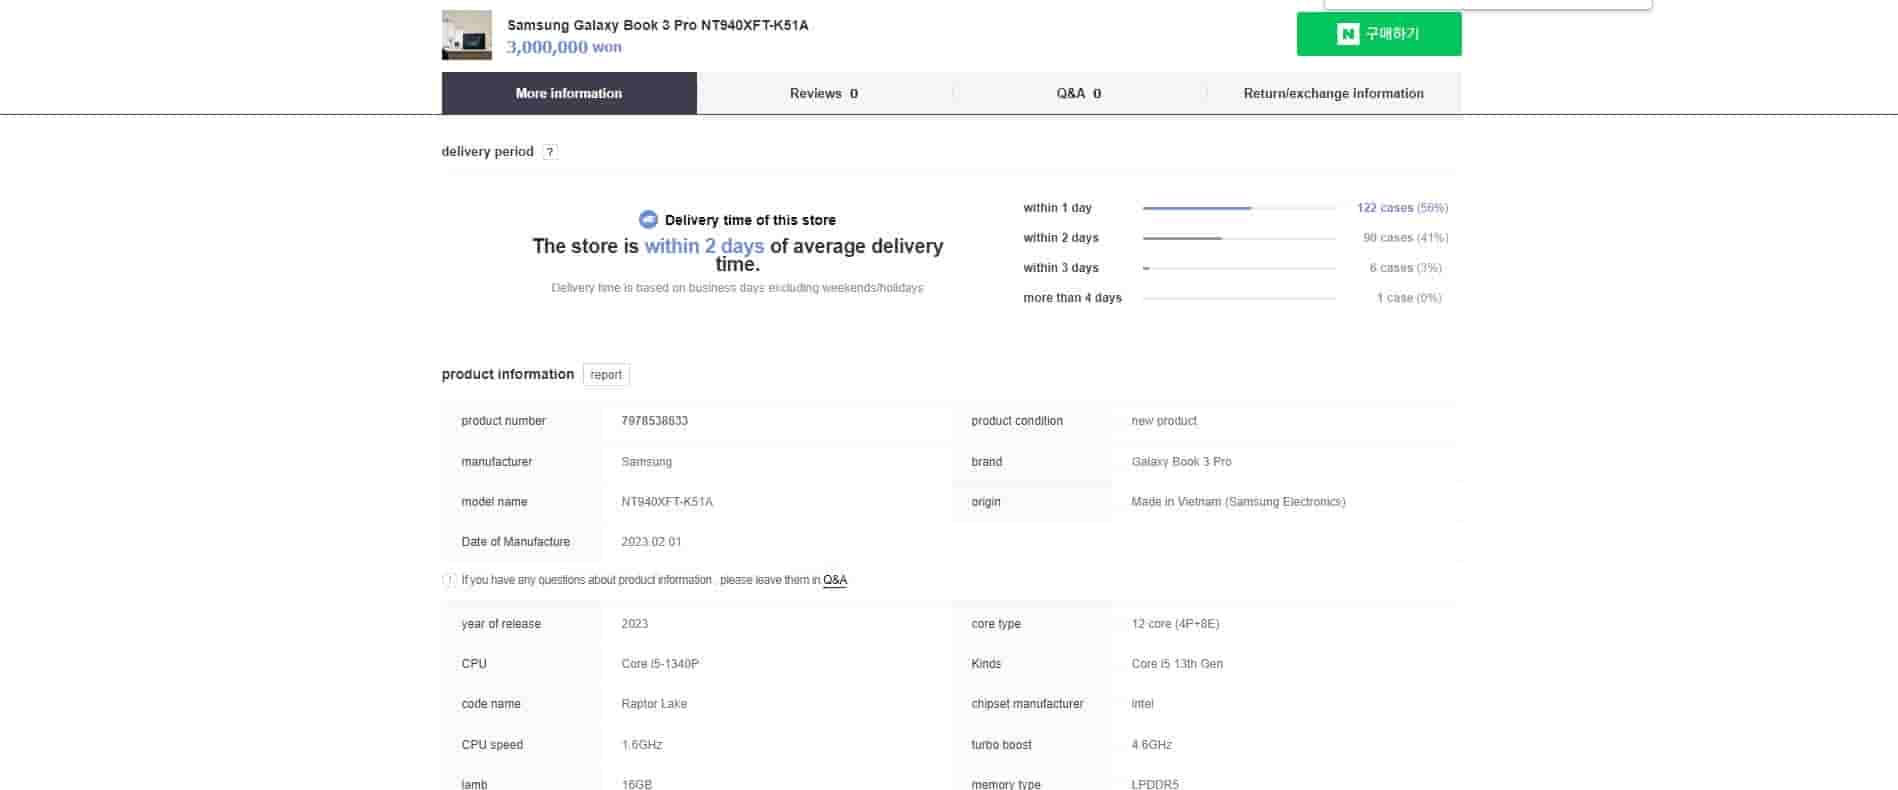Go to Return/exchange information tab
The image size is (1898, 790).
pos(1333,93)
